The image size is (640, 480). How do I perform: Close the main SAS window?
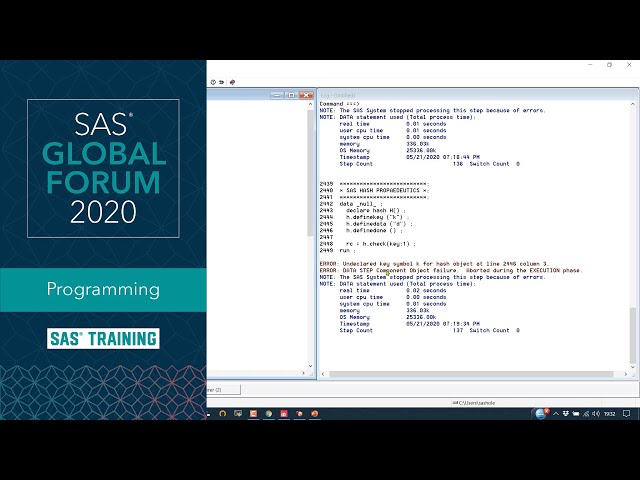coord(629,64)
